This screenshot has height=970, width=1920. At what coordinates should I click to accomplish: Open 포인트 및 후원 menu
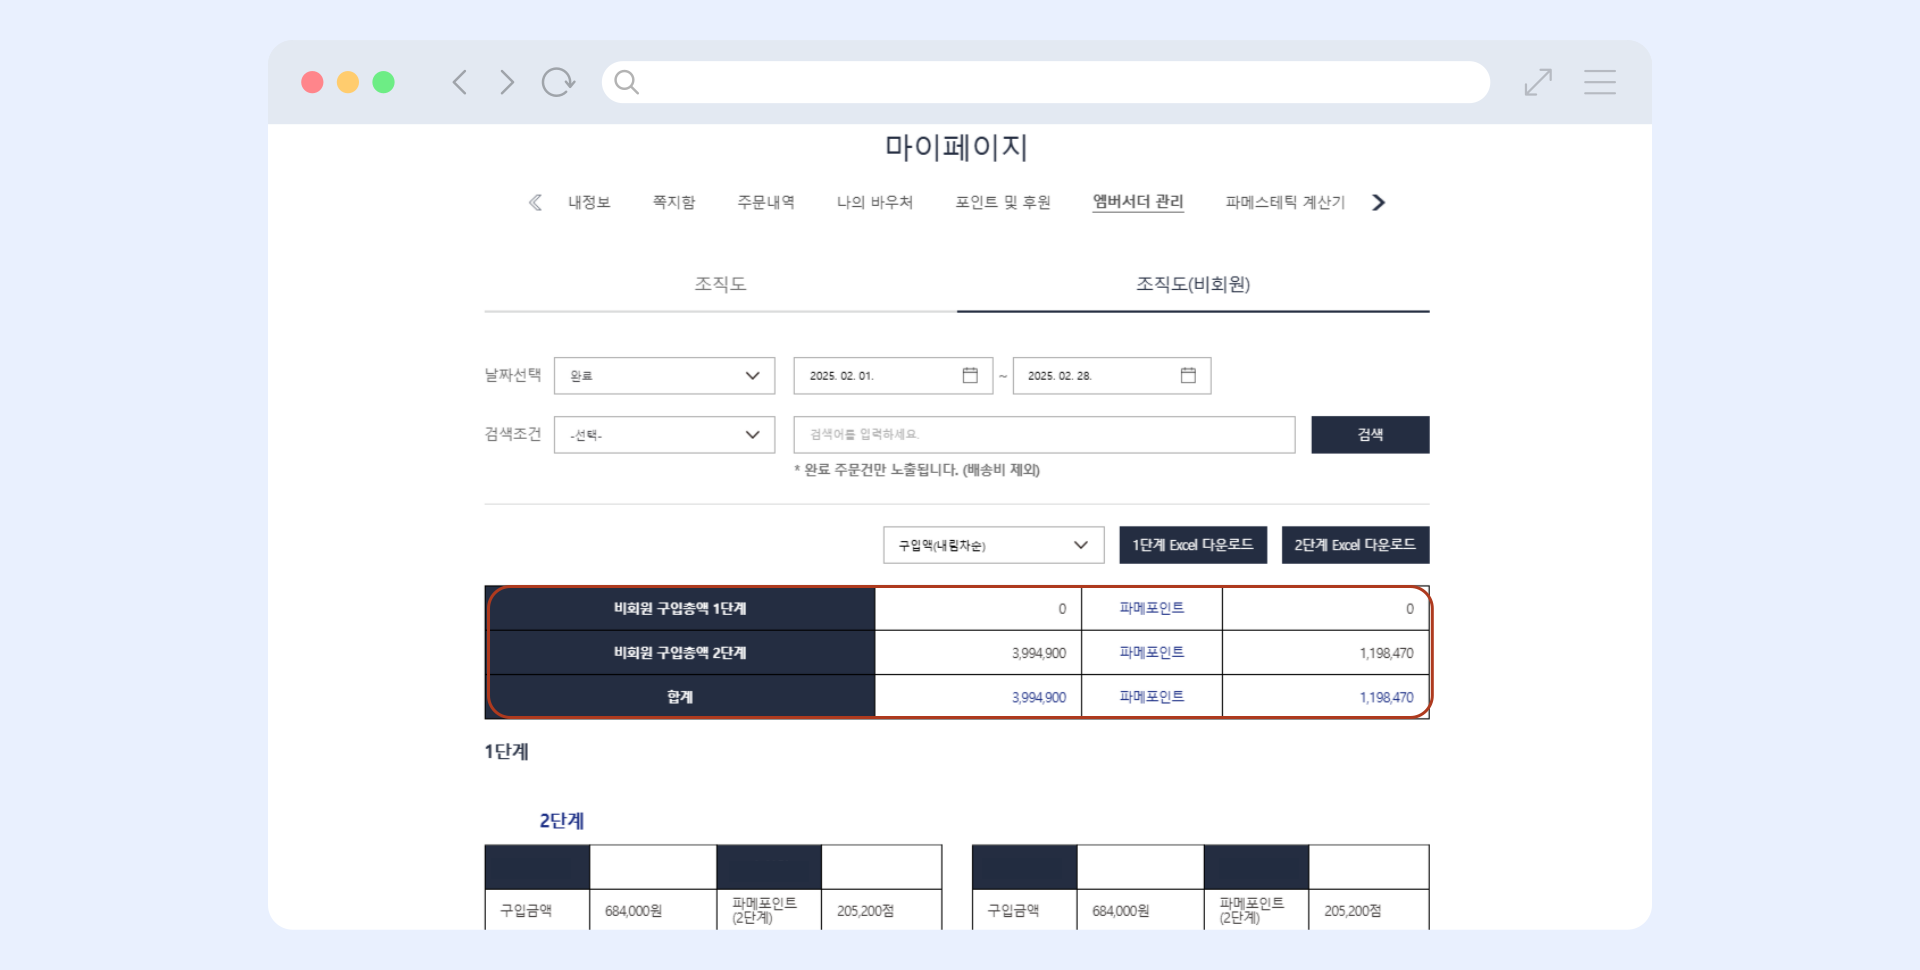1003,202
